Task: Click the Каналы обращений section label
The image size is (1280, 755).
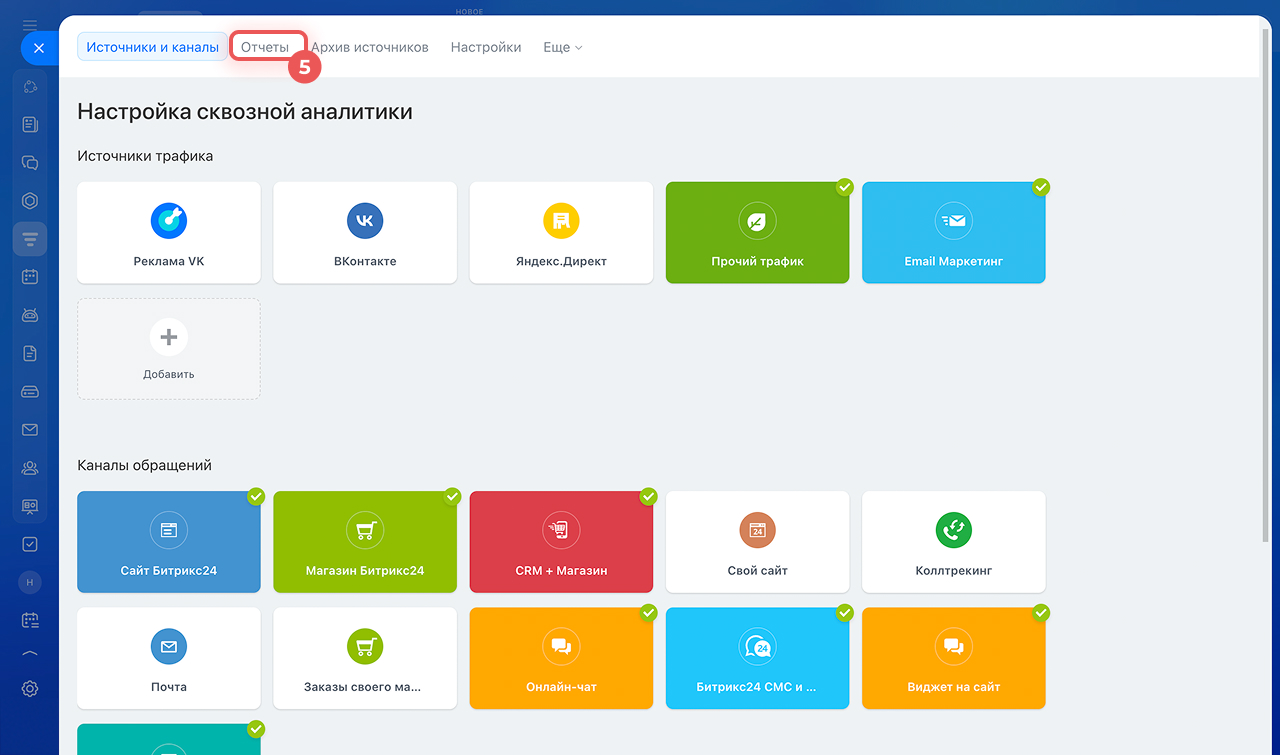Action: click(x=144, y=465)
